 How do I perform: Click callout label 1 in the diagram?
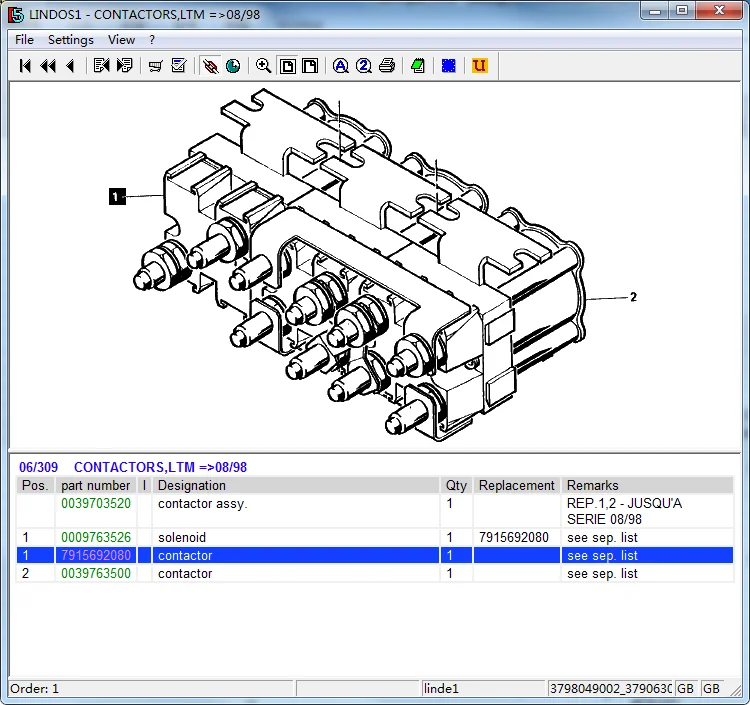click(x=117, y=197)
